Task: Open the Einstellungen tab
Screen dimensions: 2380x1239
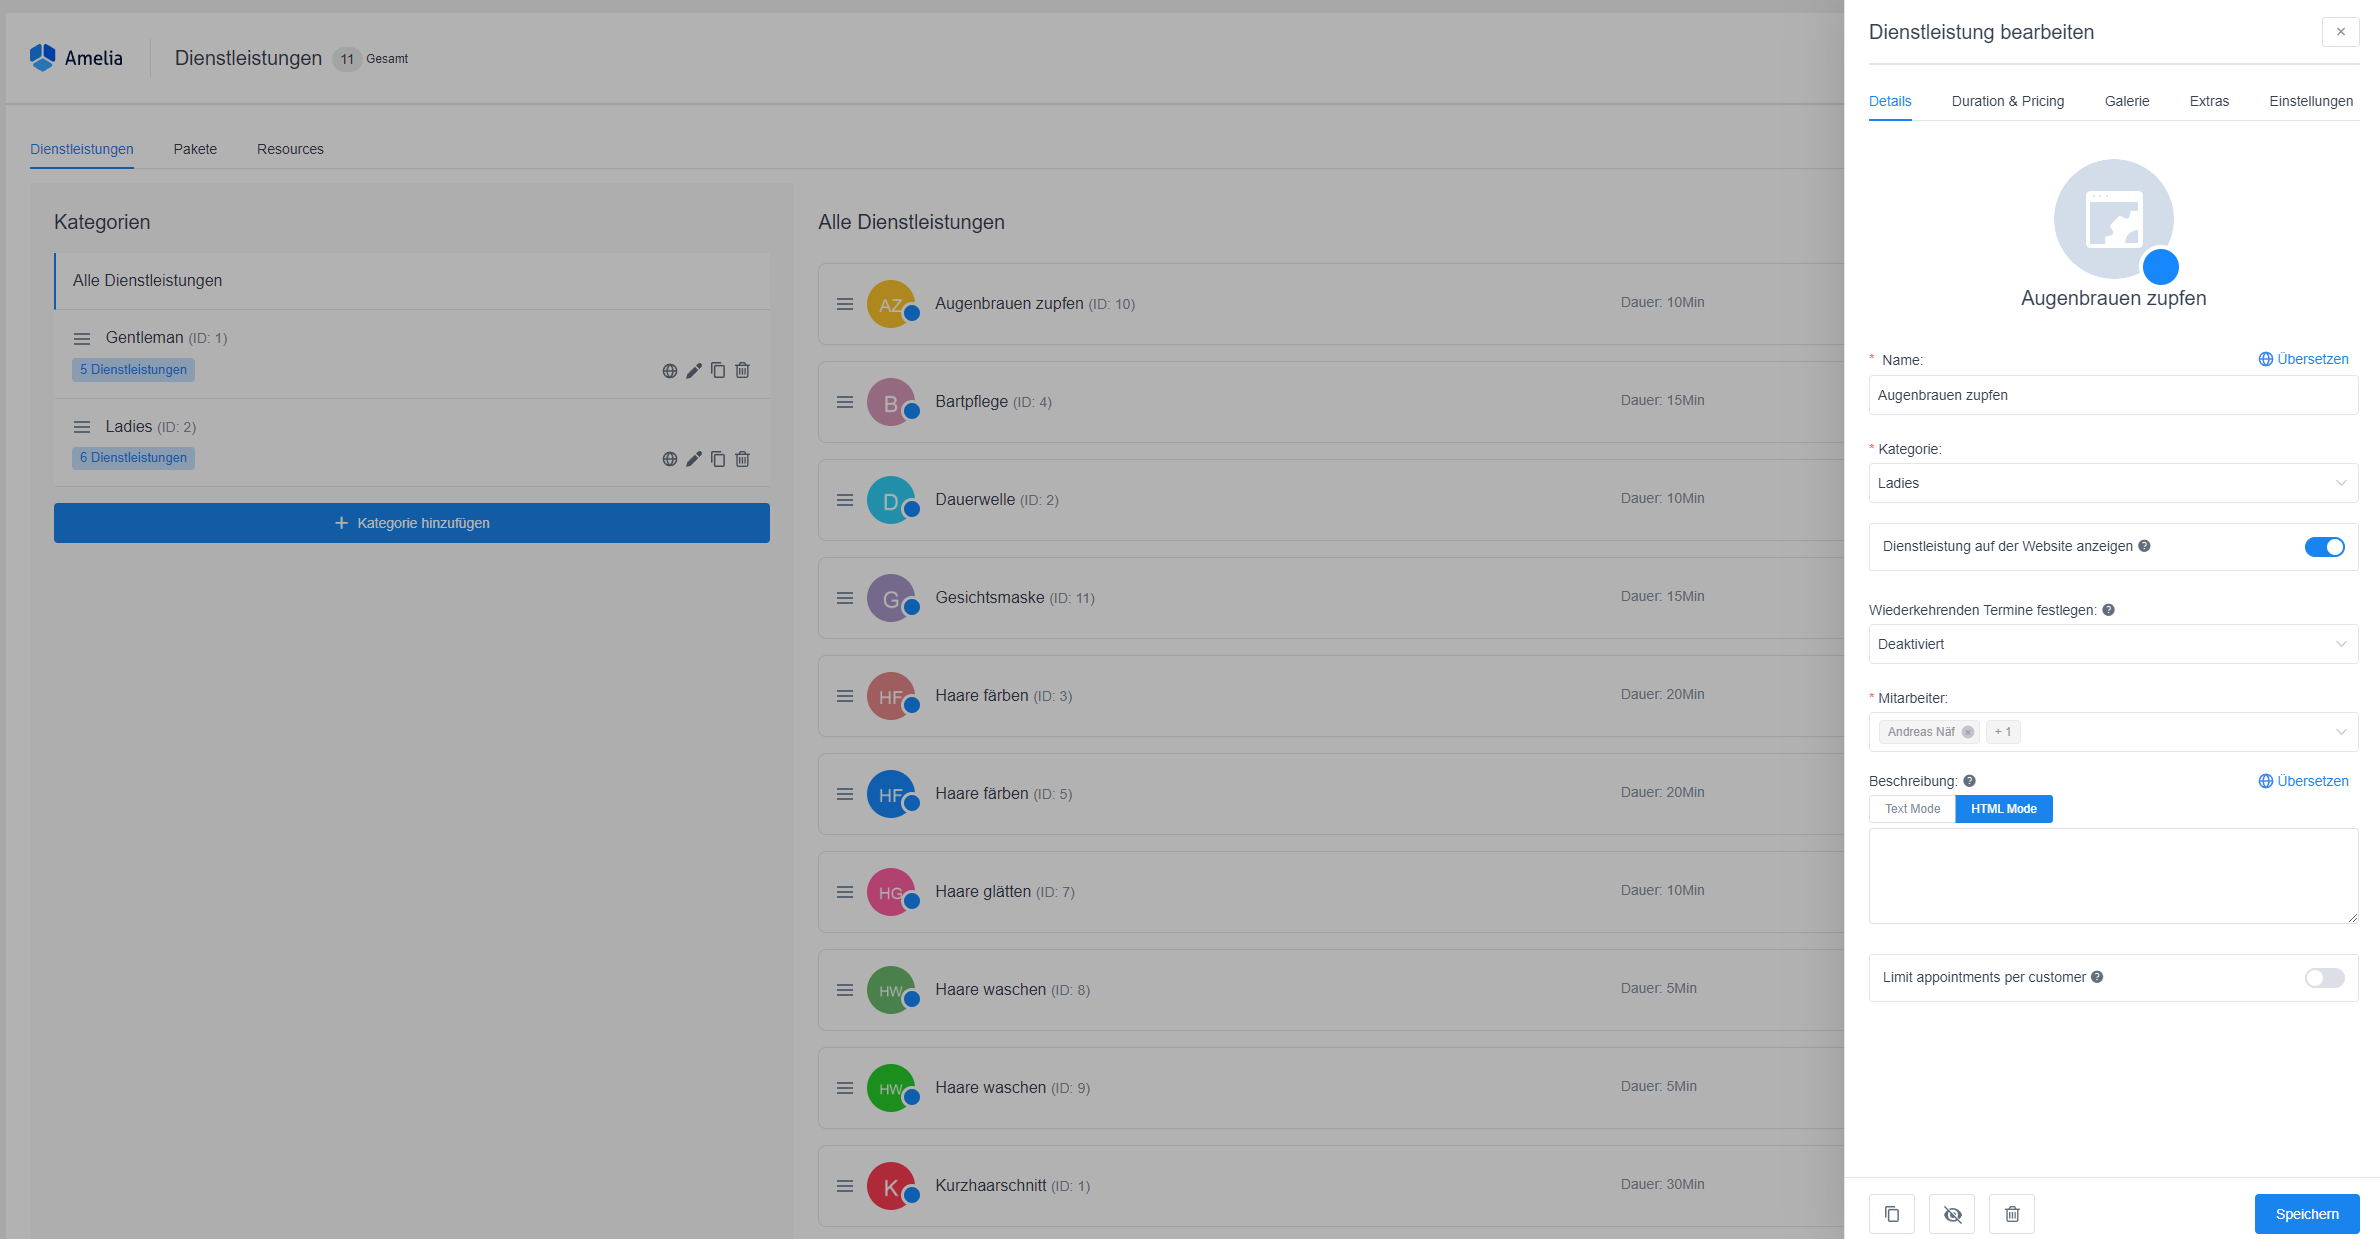Action: click(2310, 101)
